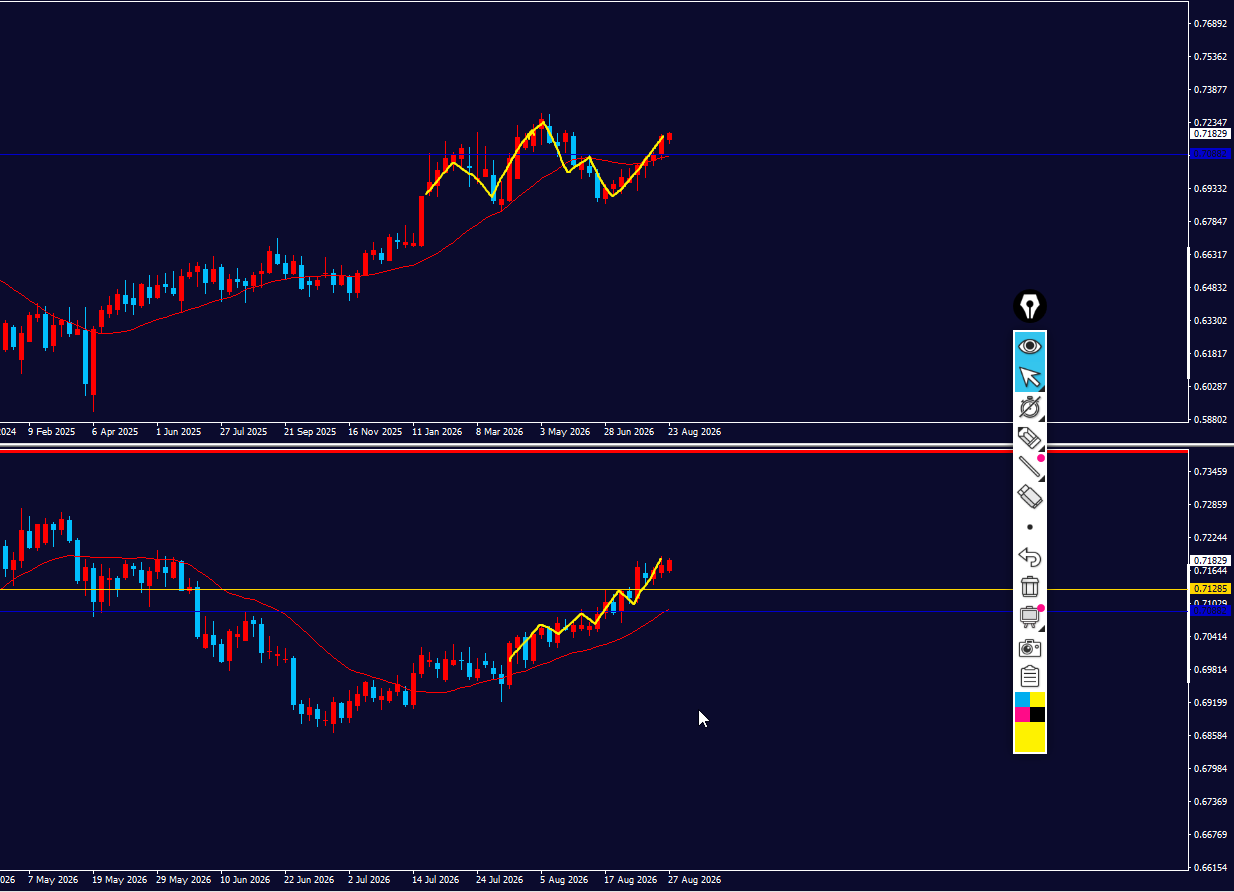Click the 1 Jun 2025 date label
1234x892 pixels.
[179, 432]
